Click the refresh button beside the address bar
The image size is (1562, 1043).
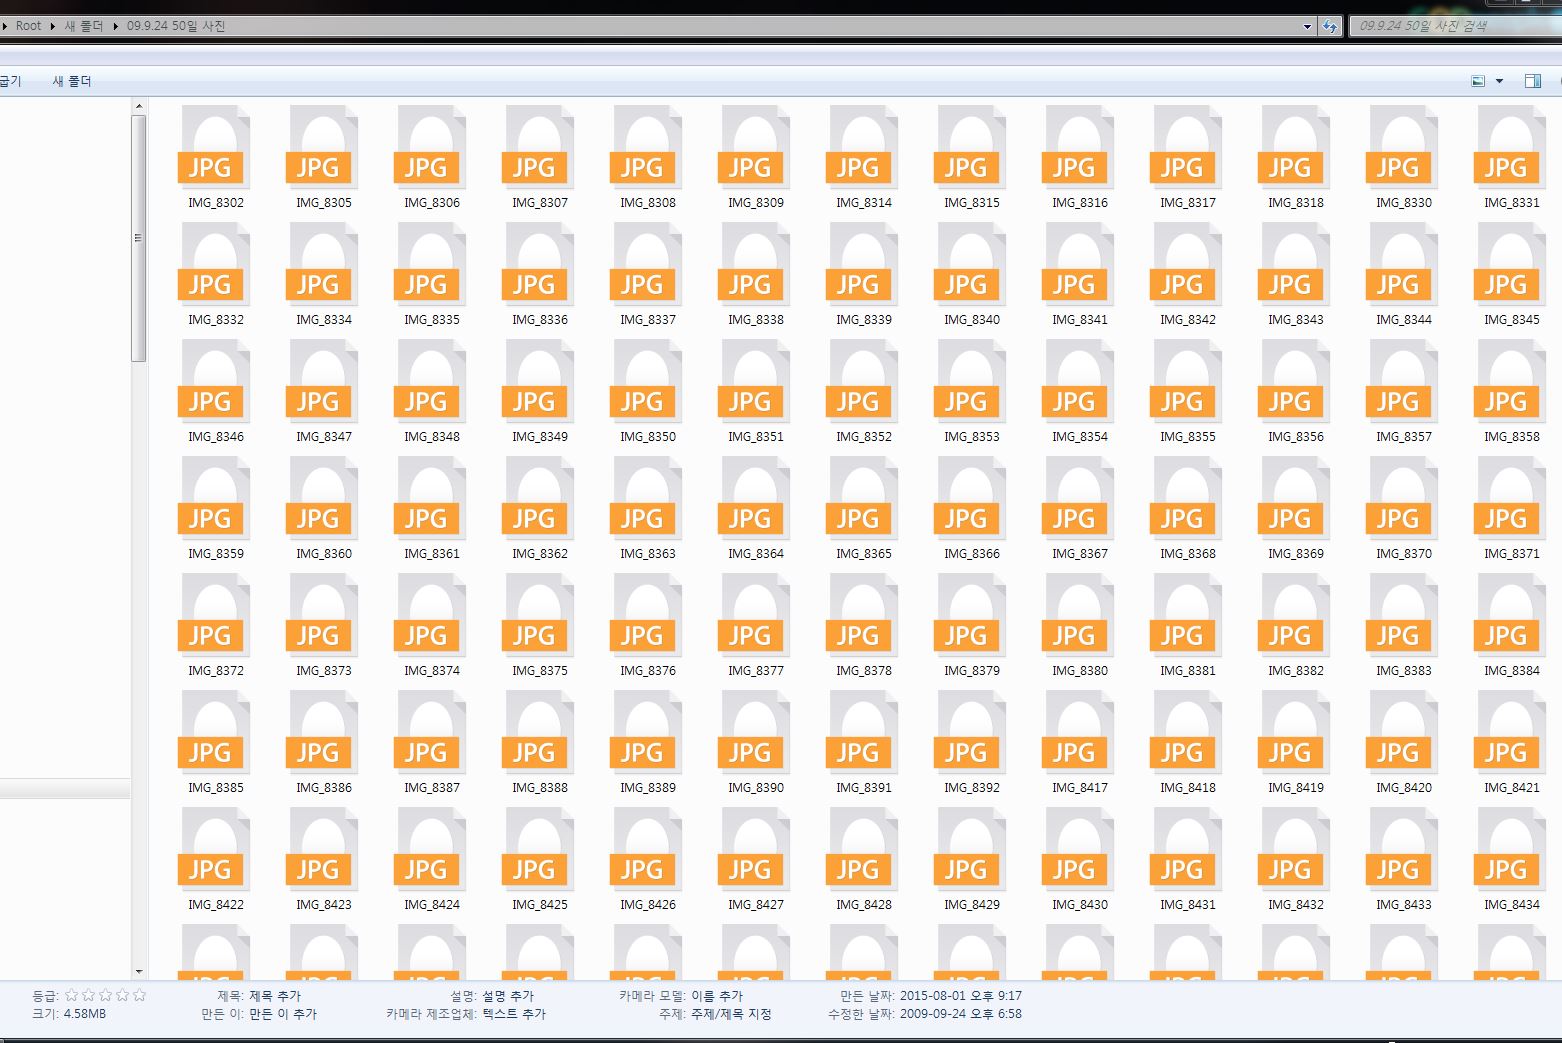1329,26
